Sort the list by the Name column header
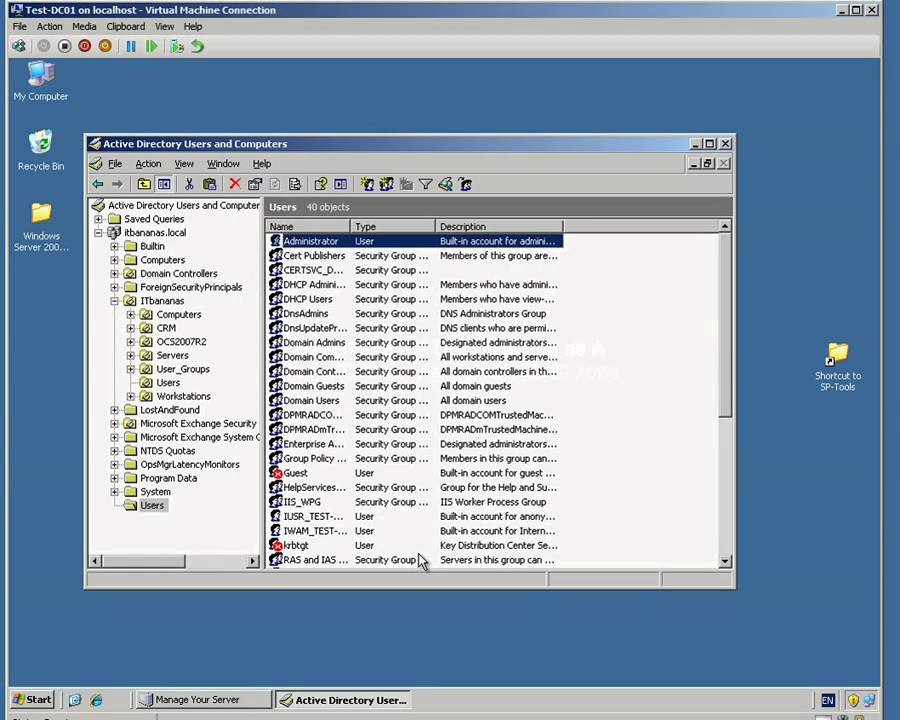 coord(308,226)
